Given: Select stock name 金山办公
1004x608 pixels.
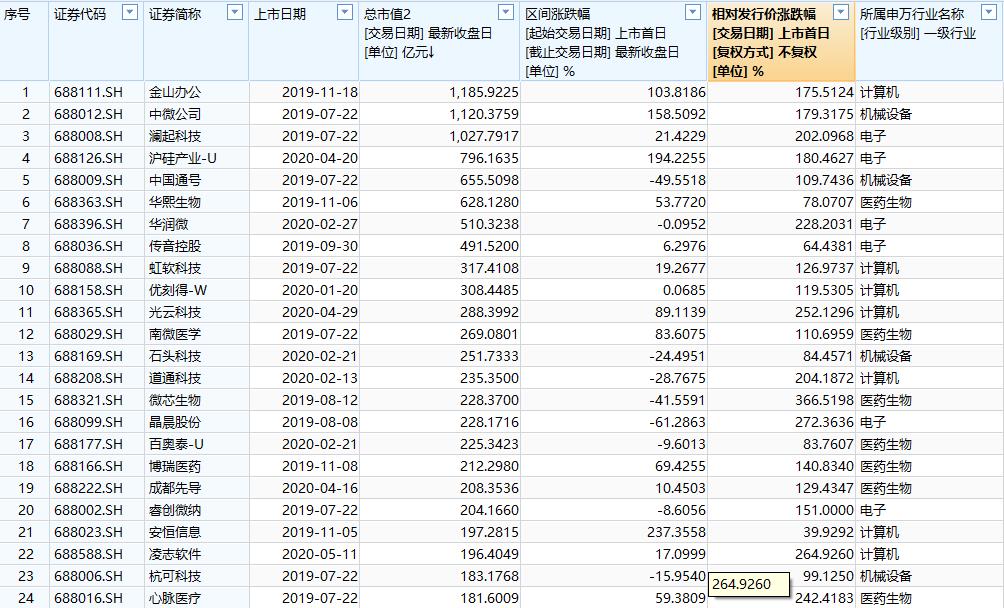Looking at the screenshot, I should [175, 92].
